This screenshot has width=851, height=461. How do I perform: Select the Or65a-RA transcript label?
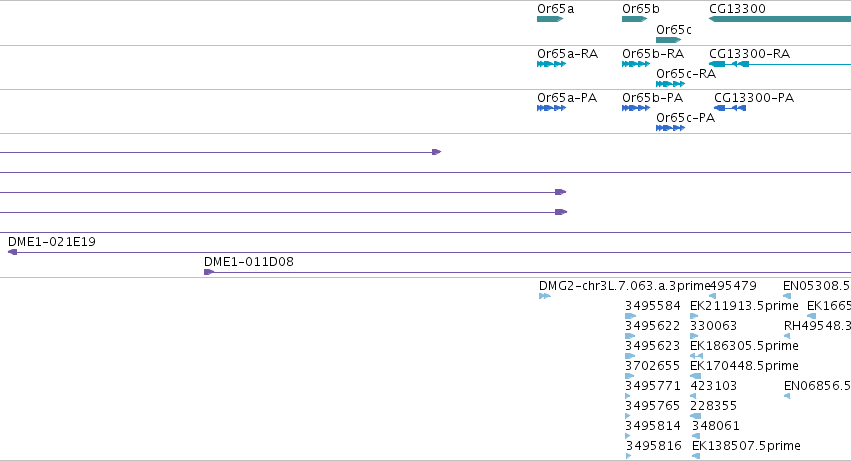[x=567, y=54]
